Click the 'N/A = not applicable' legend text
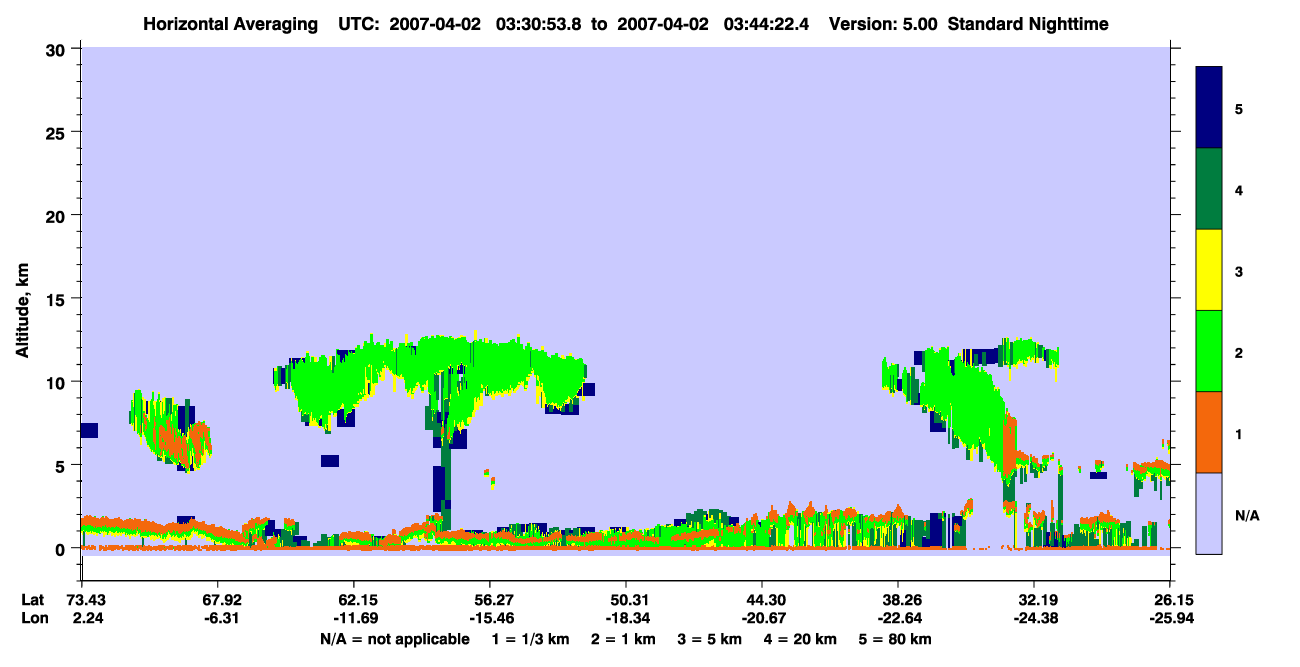Screen dimensions: 1300x667 click(x=395, y=638)
